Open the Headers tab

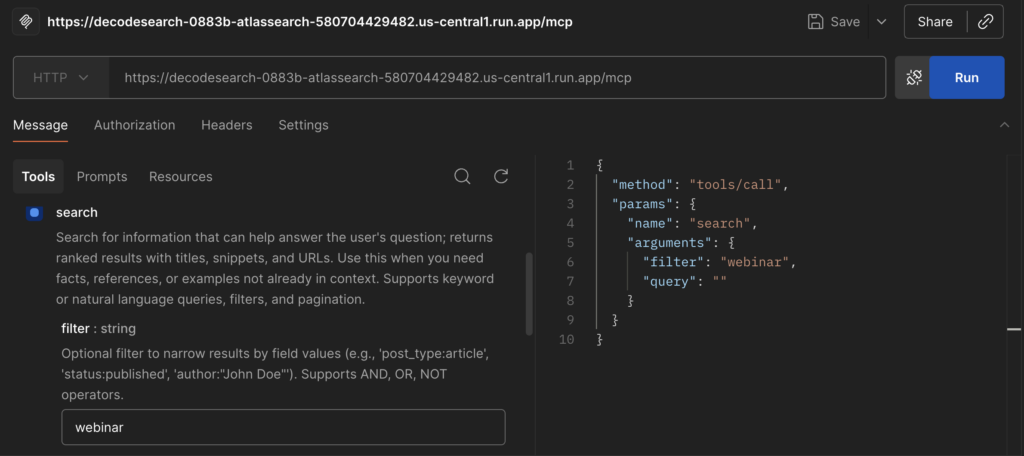[226, 125]
